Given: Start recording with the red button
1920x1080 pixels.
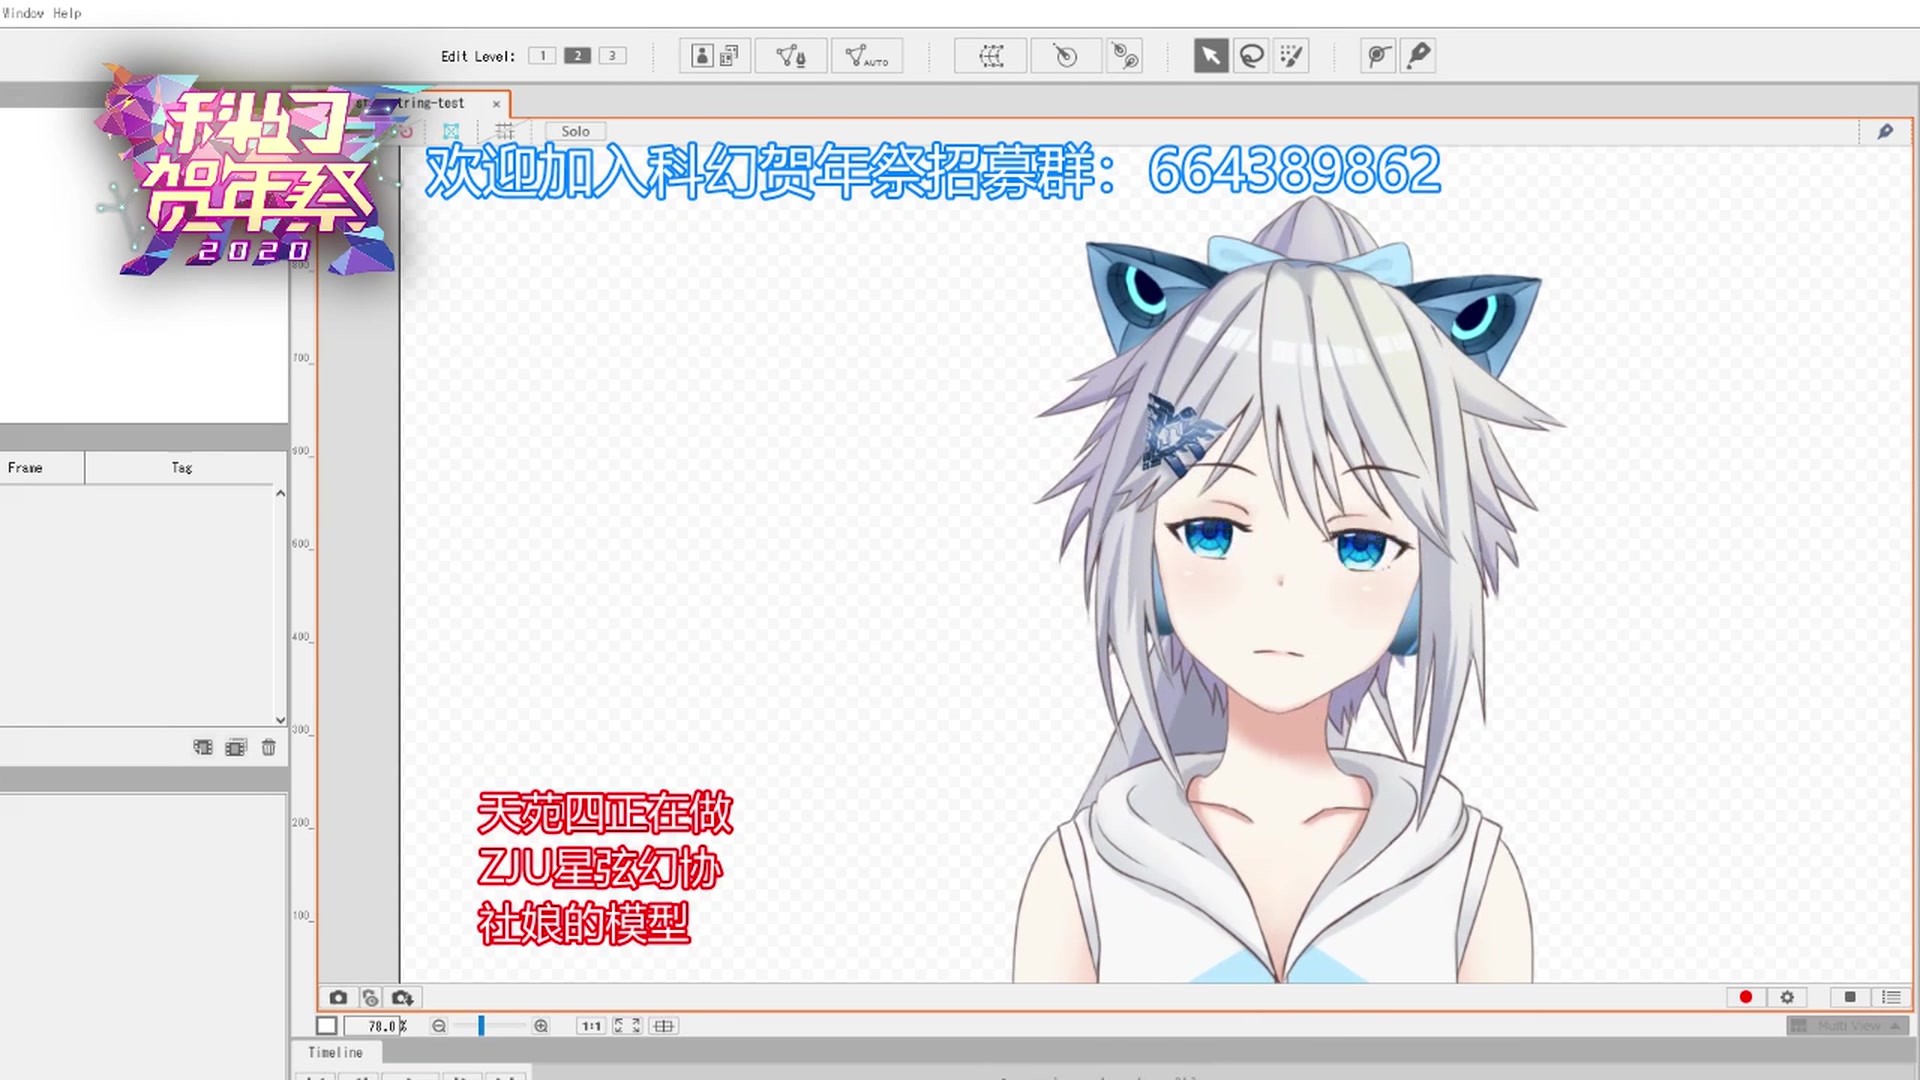Looking at the screenshot, I should (1746, 997).
